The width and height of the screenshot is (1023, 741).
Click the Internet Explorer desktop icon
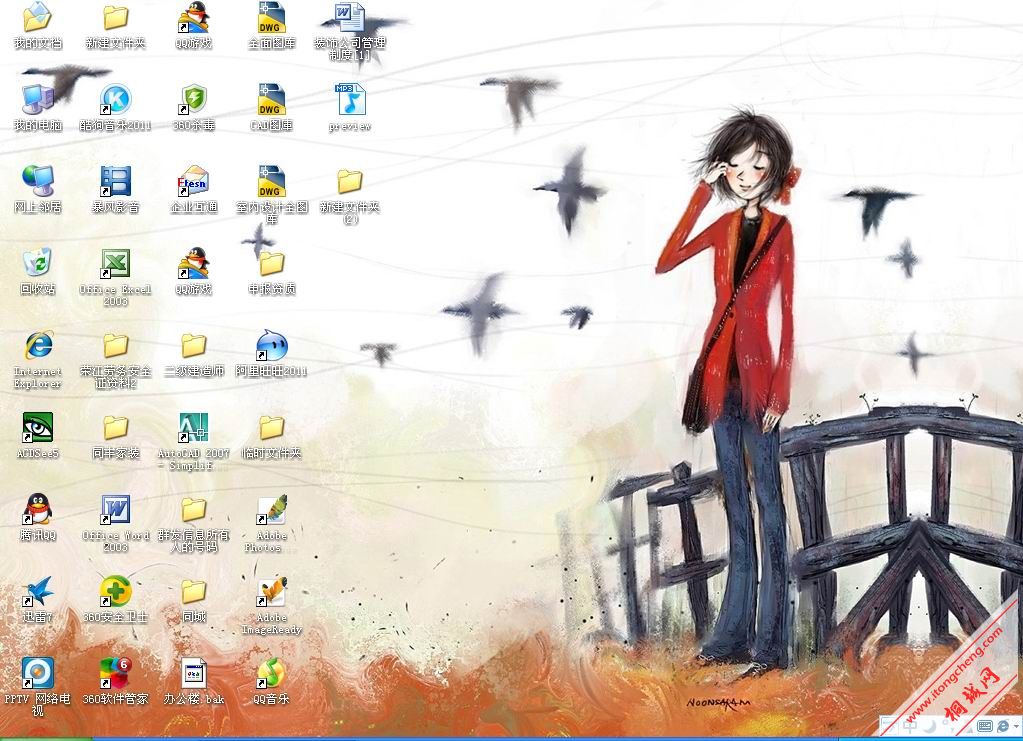coord(38,346)
